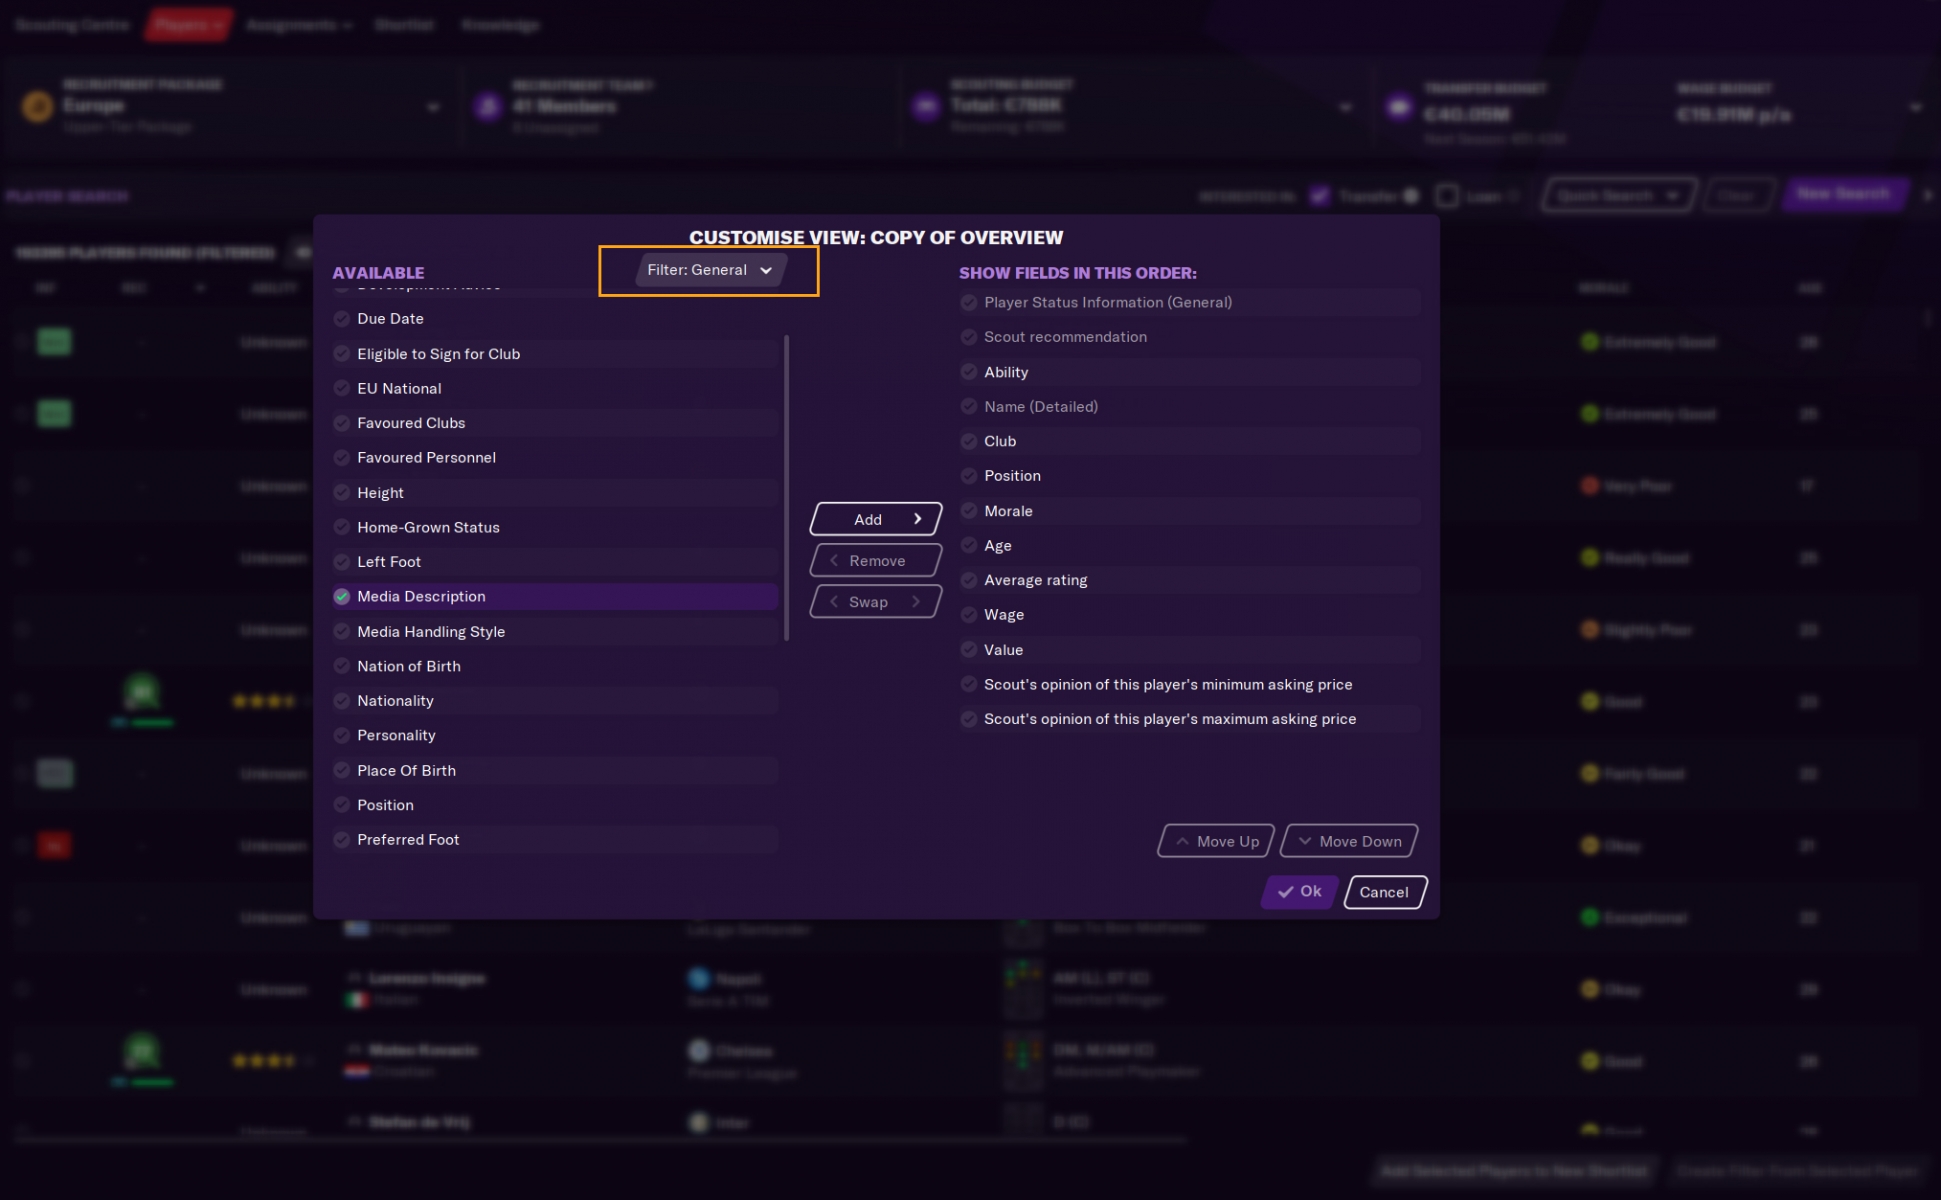The height and width of the screenshot is (1200, 1941).
Task: Click Ok to confirm view customization
Action: [1298, 890]
